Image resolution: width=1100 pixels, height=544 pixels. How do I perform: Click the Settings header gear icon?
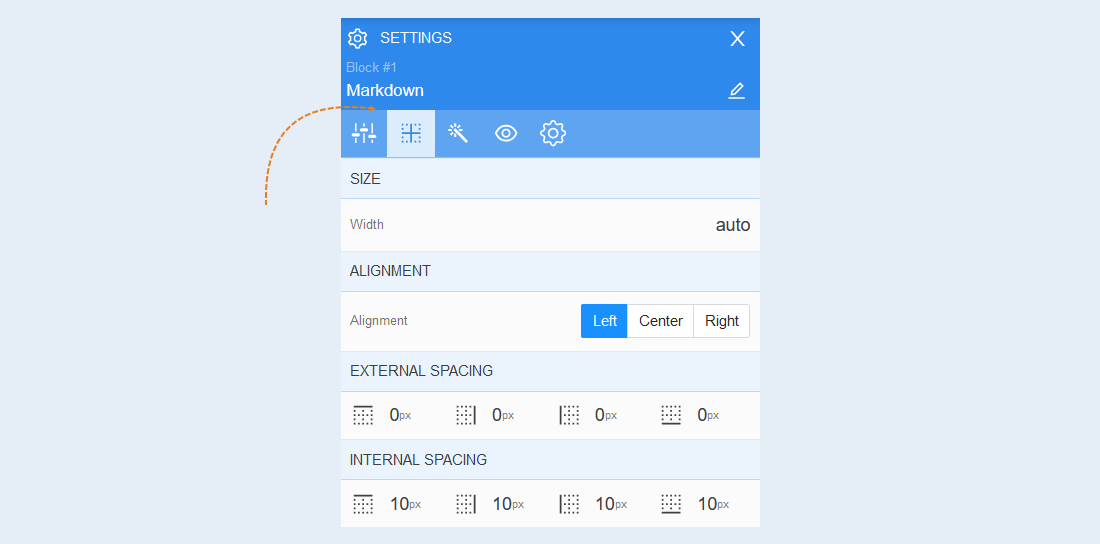coord(358,39)
